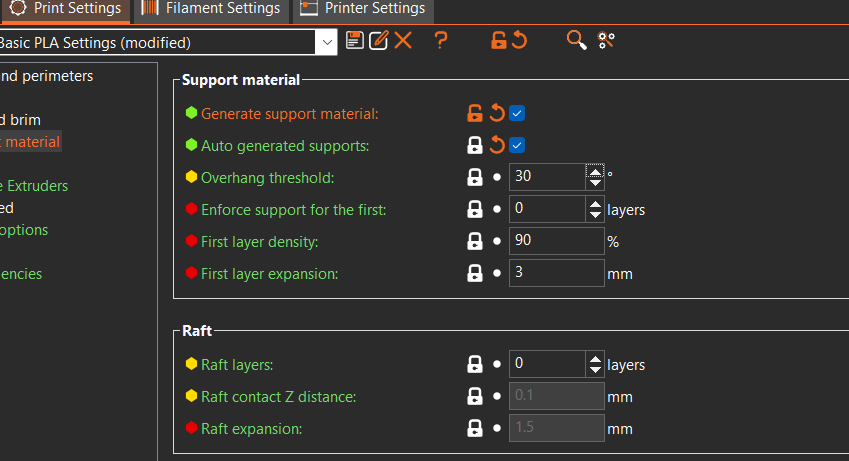Image resolution: width=849 pixels, height=461 pixels.
Task: Switch to Filament Settings tab
Action: coord(211,11)
